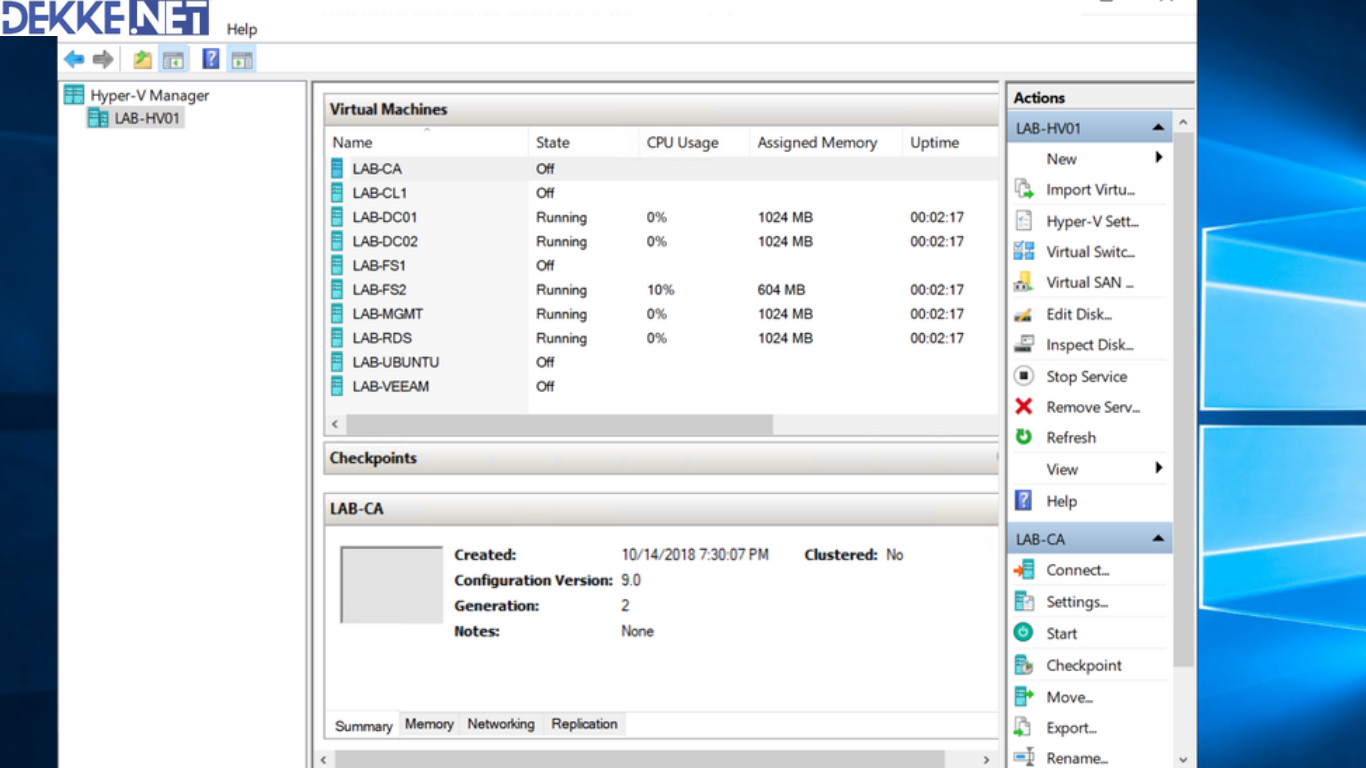The height and width of the screenshot is (768, 1366).
Task: Collapse the LAB-CA actions section
Action: tap(1158, 539)
